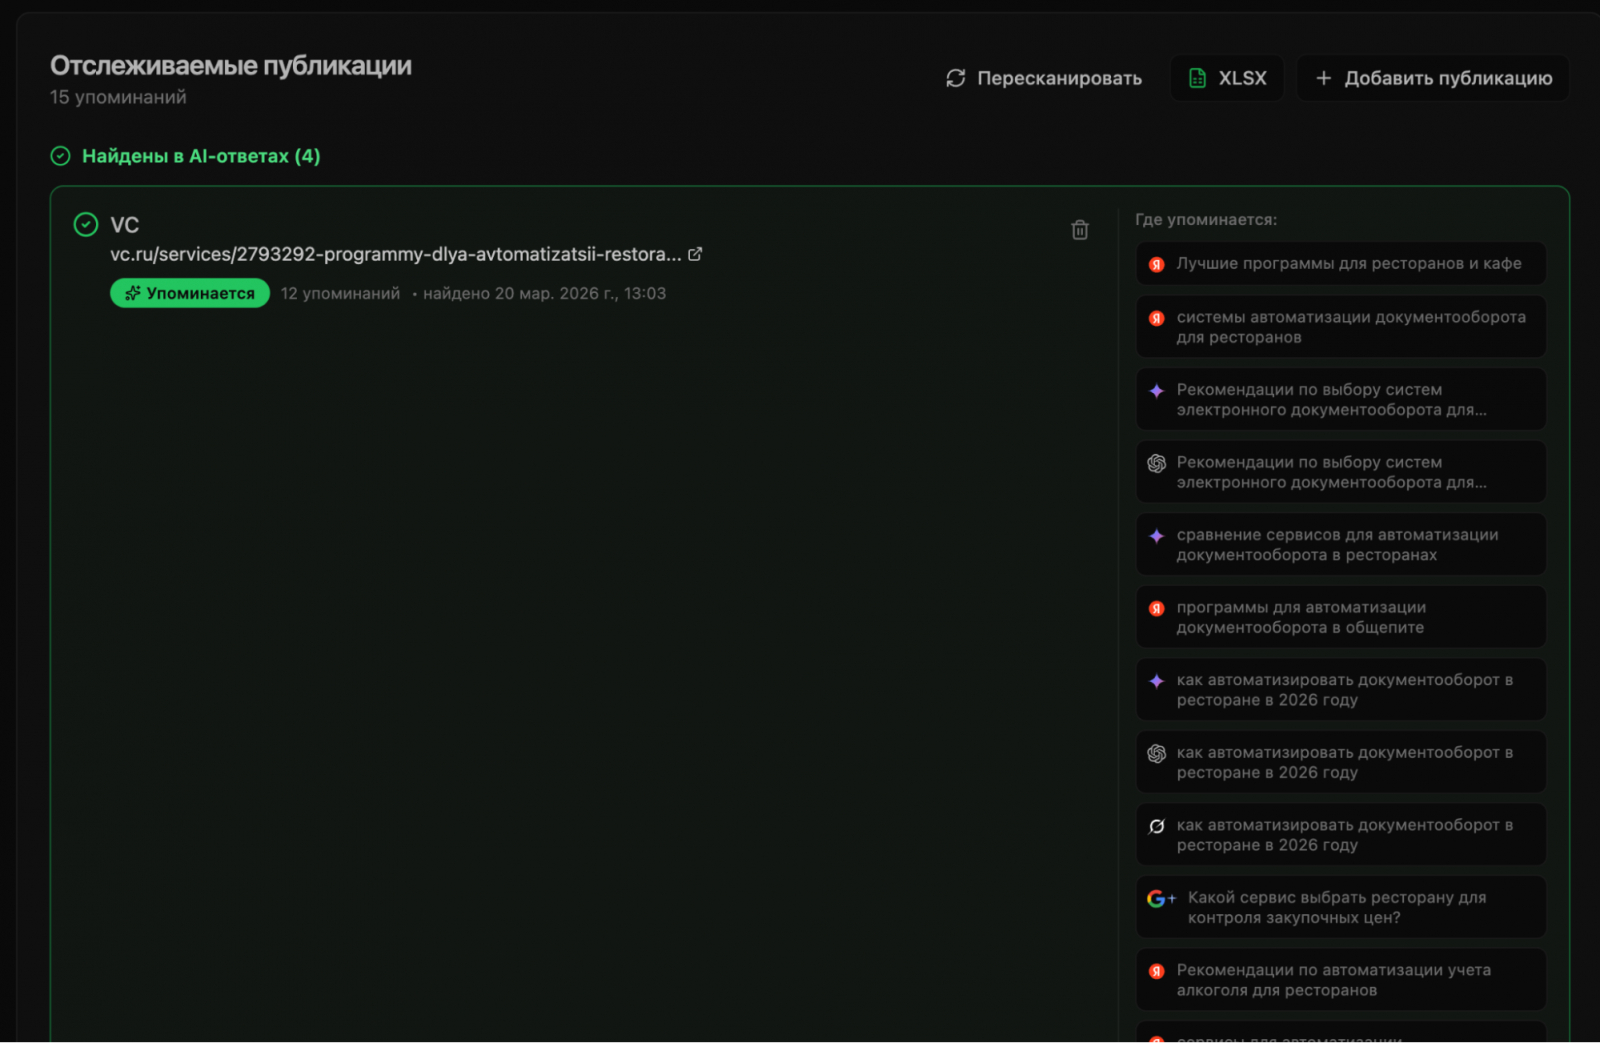Screen dimensions: 1600x1043
Task: Open query системы автоматизации документооборота для ресторанов
Action: click(x=1350, y=327)
